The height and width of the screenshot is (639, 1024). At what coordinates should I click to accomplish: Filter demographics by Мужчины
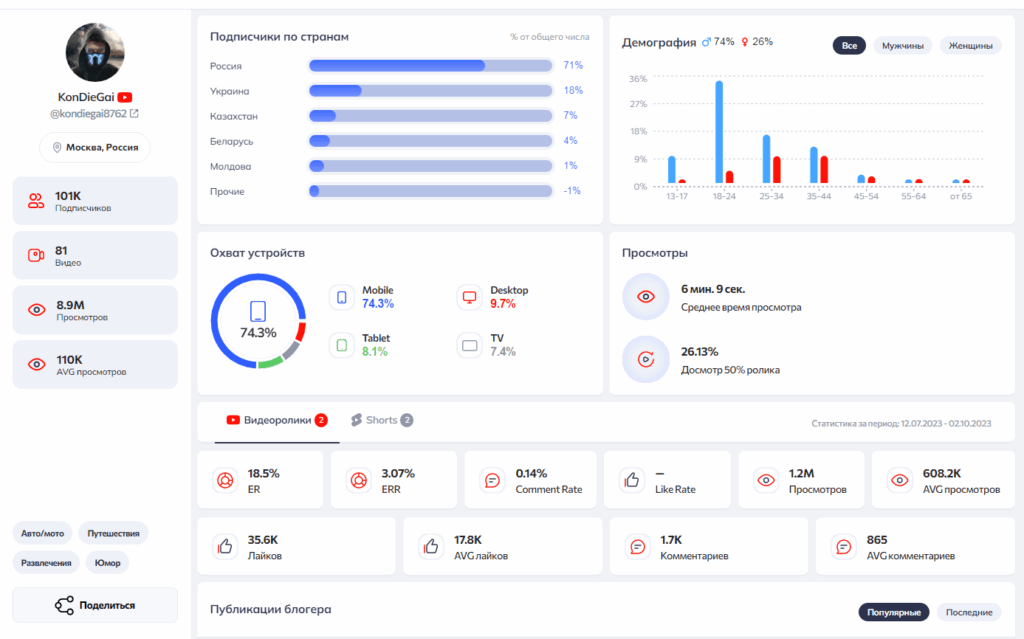[x=902, y=45]
